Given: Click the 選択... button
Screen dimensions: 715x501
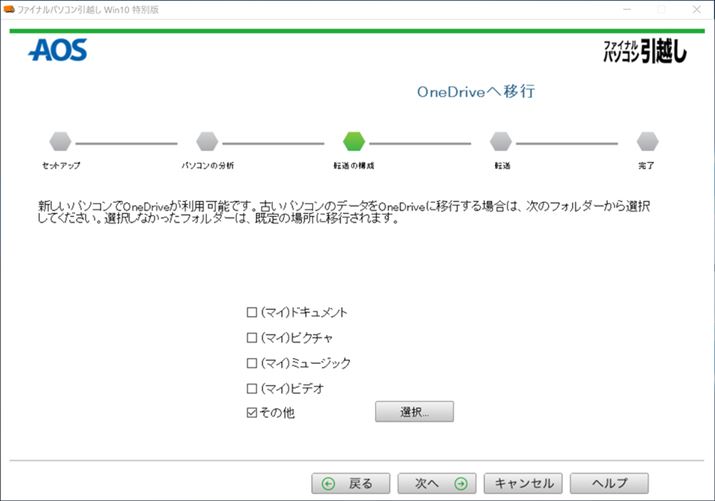Looking at the screenshot, I should 414,412.
